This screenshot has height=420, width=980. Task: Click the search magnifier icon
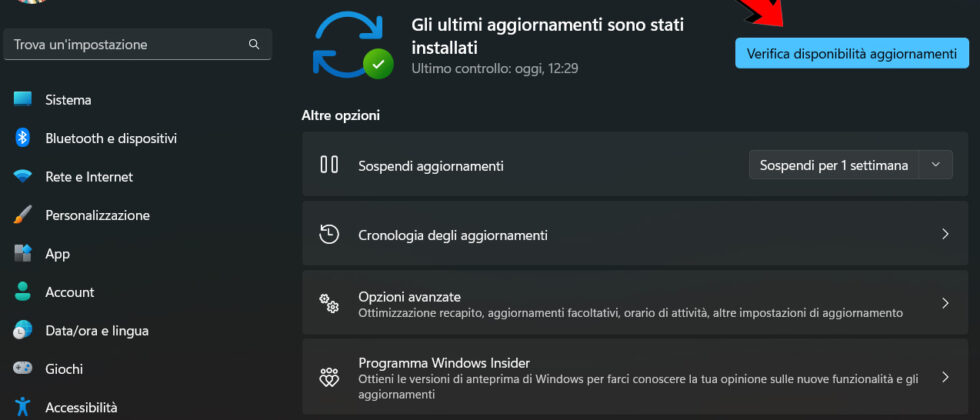tap(254, 45)
